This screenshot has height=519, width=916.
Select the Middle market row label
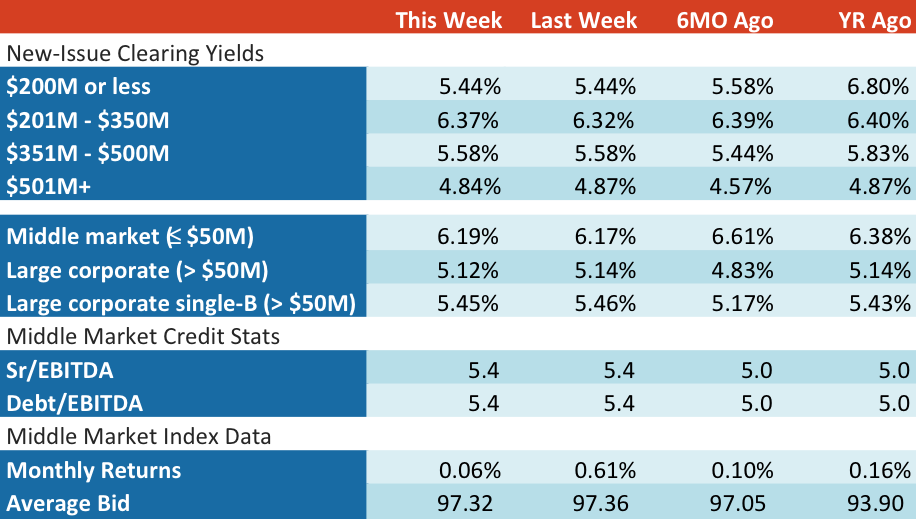point(130,237)
